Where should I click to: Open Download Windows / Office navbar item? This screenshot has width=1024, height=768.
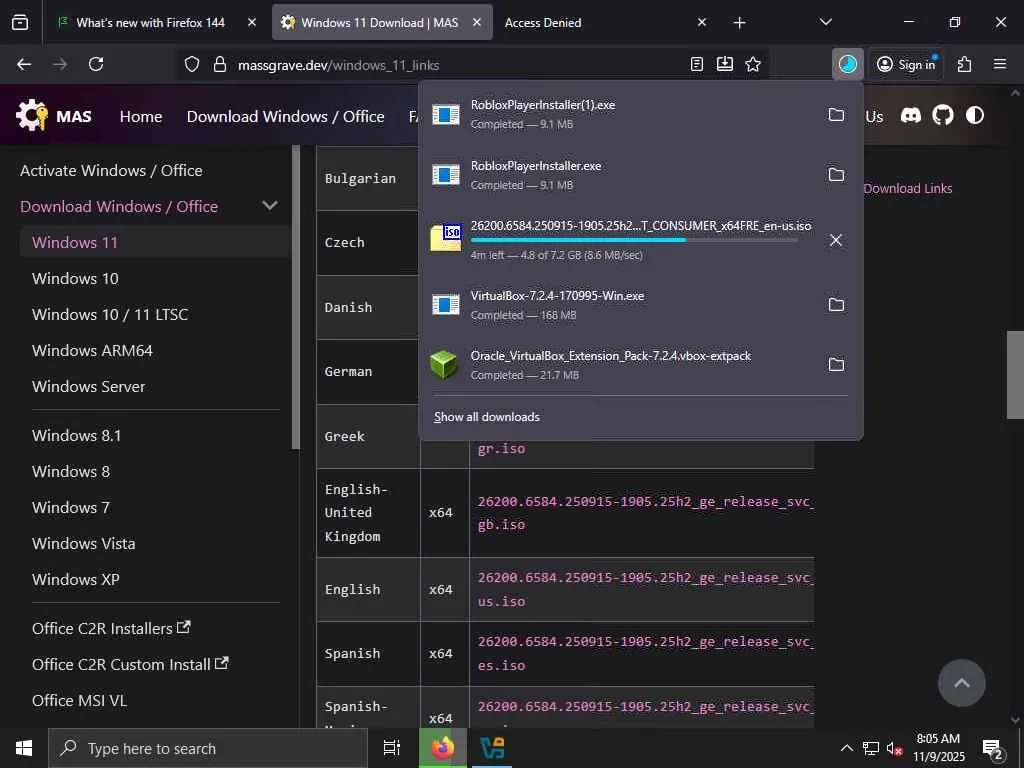tap(285, 116)
